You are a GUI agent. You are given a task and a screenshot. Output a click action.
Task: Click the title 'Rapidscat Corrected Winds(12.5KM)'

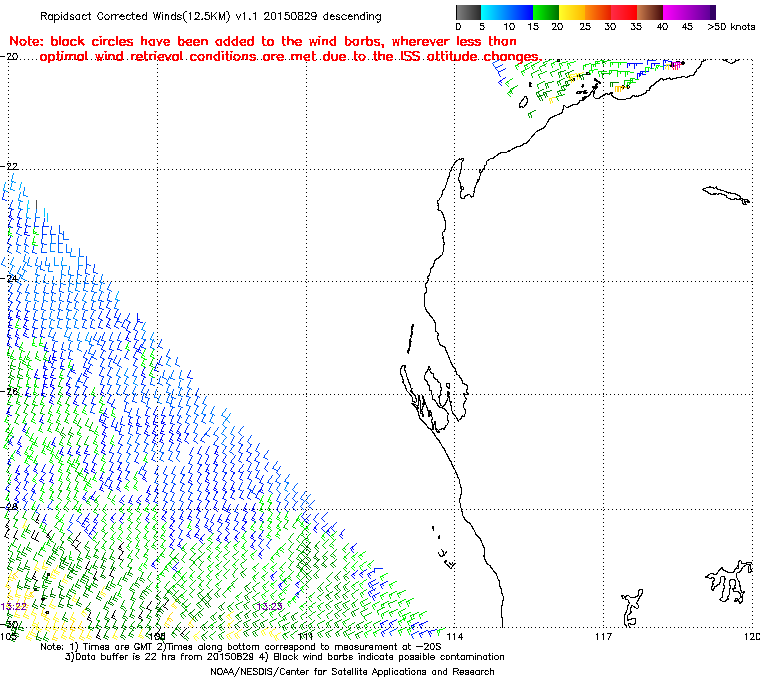[x=135, y=16]
